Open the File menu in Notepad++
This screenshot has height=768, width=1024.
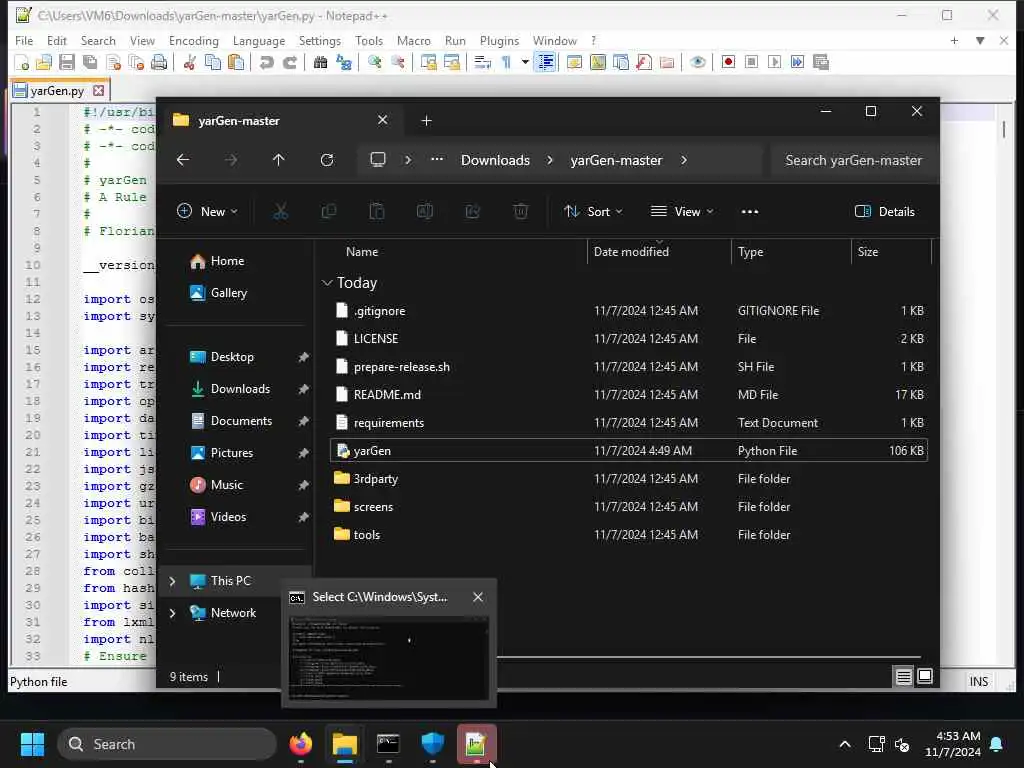[24, 40]
